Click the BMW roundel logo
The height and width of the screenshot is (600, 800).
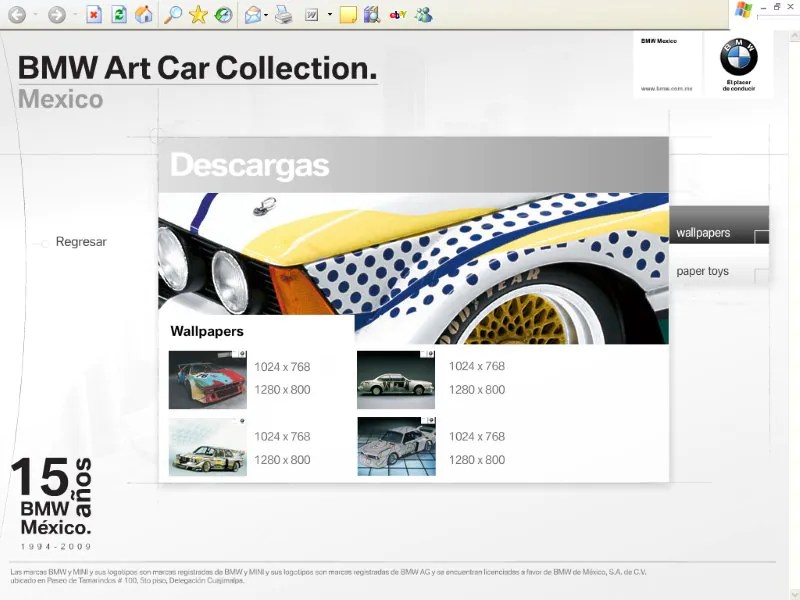(x=738, y=57)
